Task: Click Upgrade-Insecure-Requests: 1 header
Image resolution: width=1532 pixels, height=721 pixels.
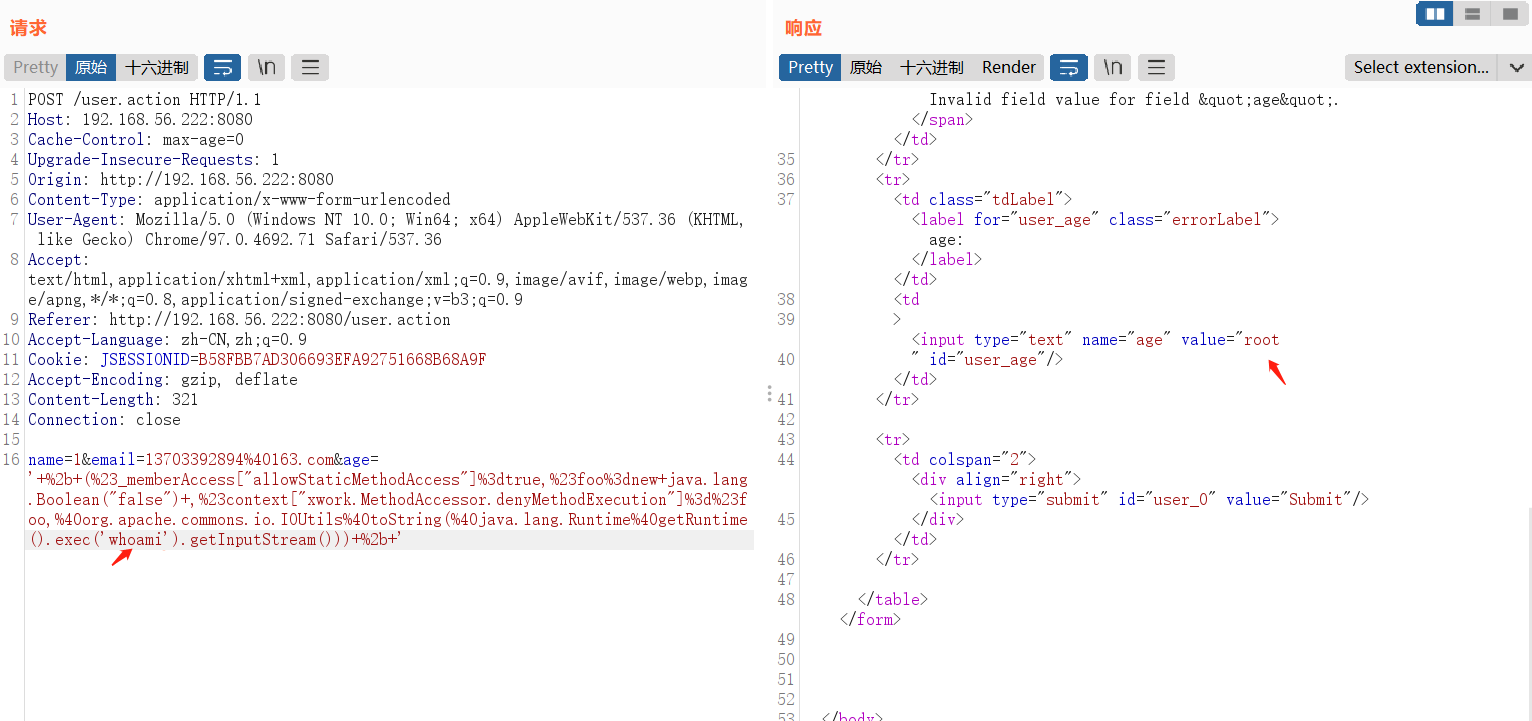Action: point(154,159)
